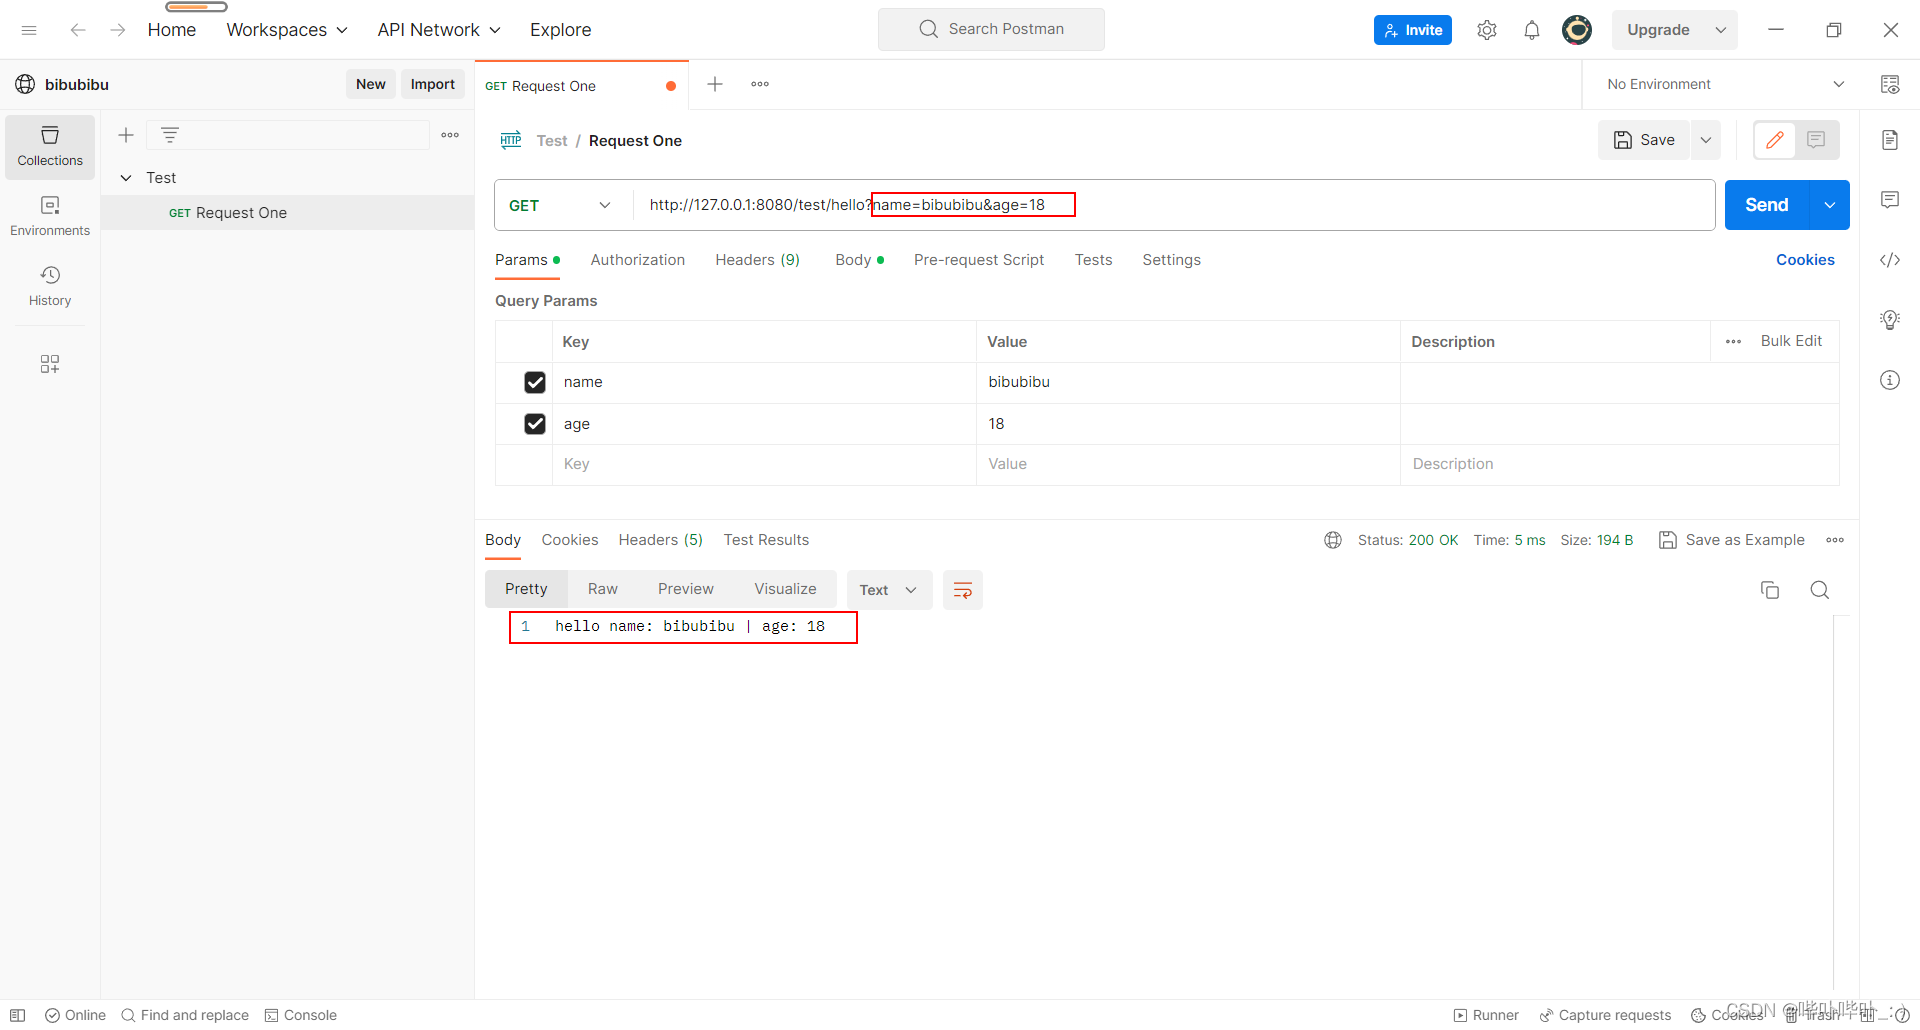This screenshot has width=1920, height=1030.
Task: Click the Save button
Action: [x=1644, y=140]
